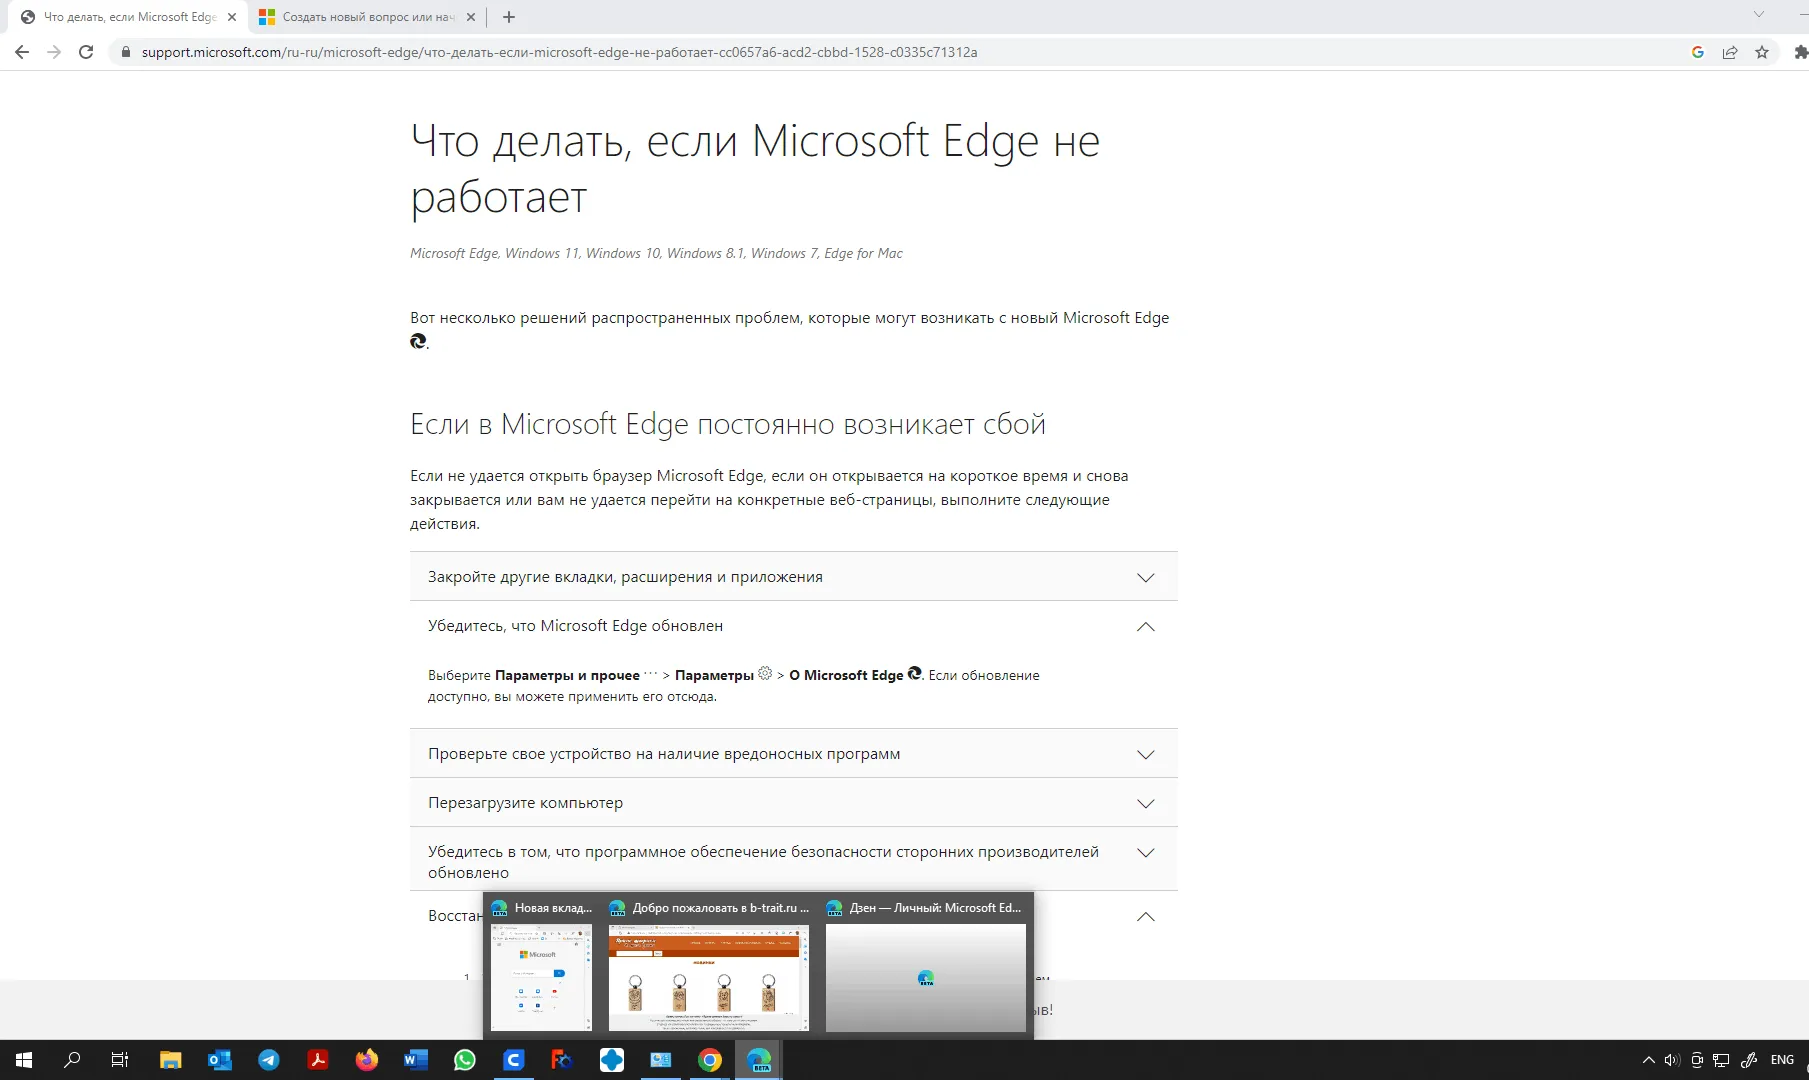
Task: Collapse the partially hidden 'Восстан...' section chevron
Action: tap(1146, 917)
